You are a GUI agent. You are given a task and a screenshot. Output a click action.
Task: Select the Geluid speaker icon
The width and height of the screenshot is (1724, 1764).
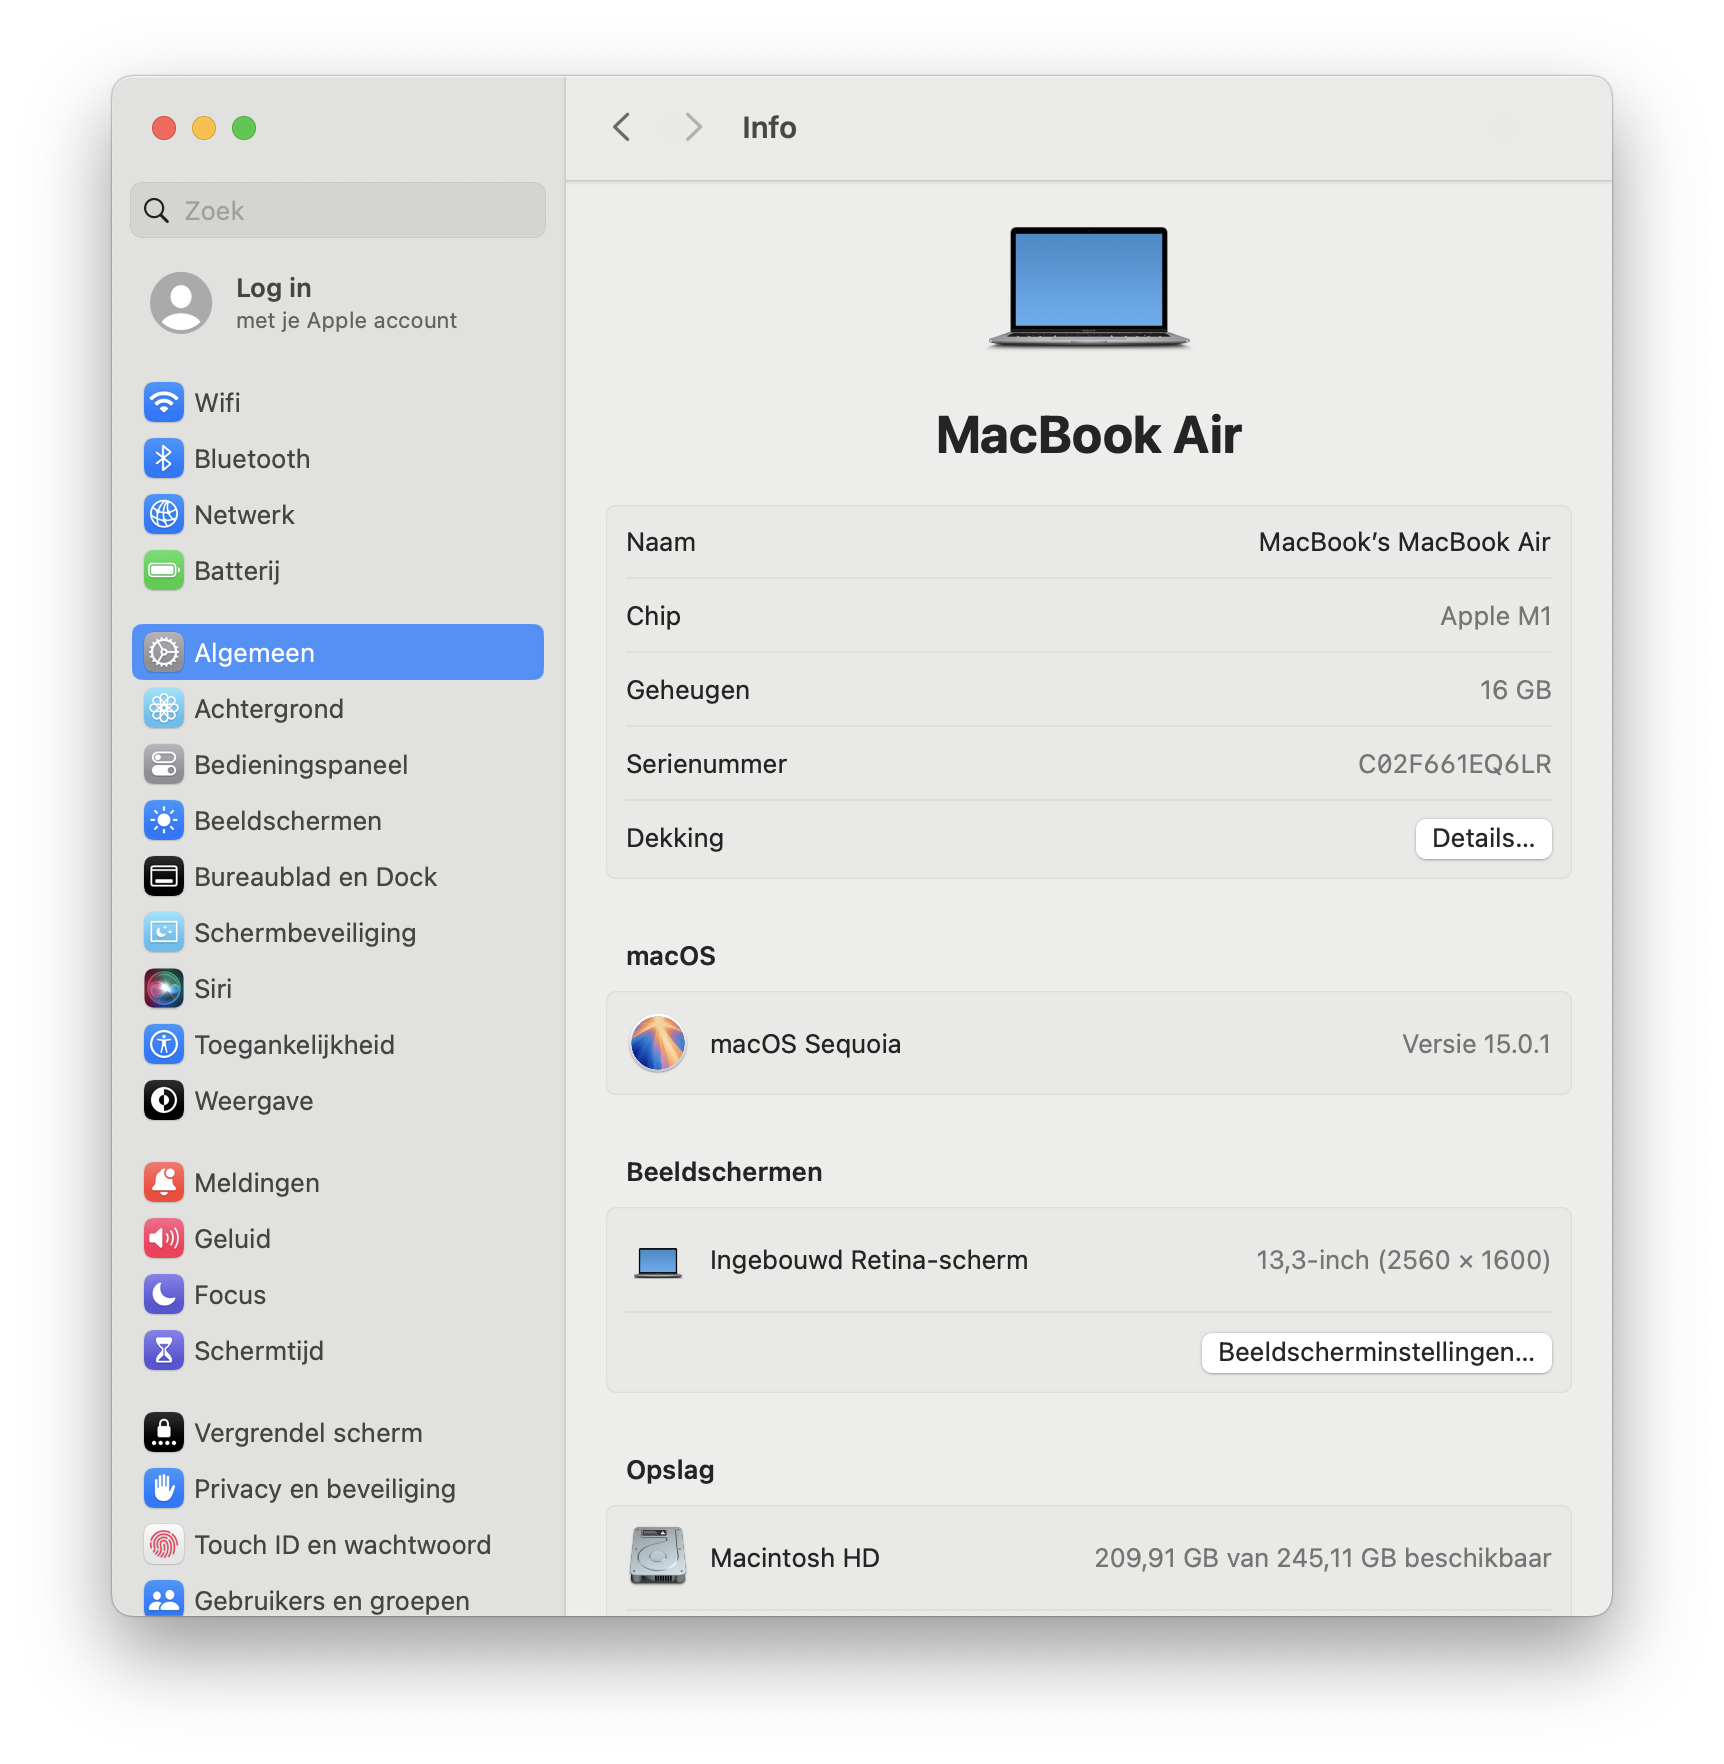(164, 1239)
